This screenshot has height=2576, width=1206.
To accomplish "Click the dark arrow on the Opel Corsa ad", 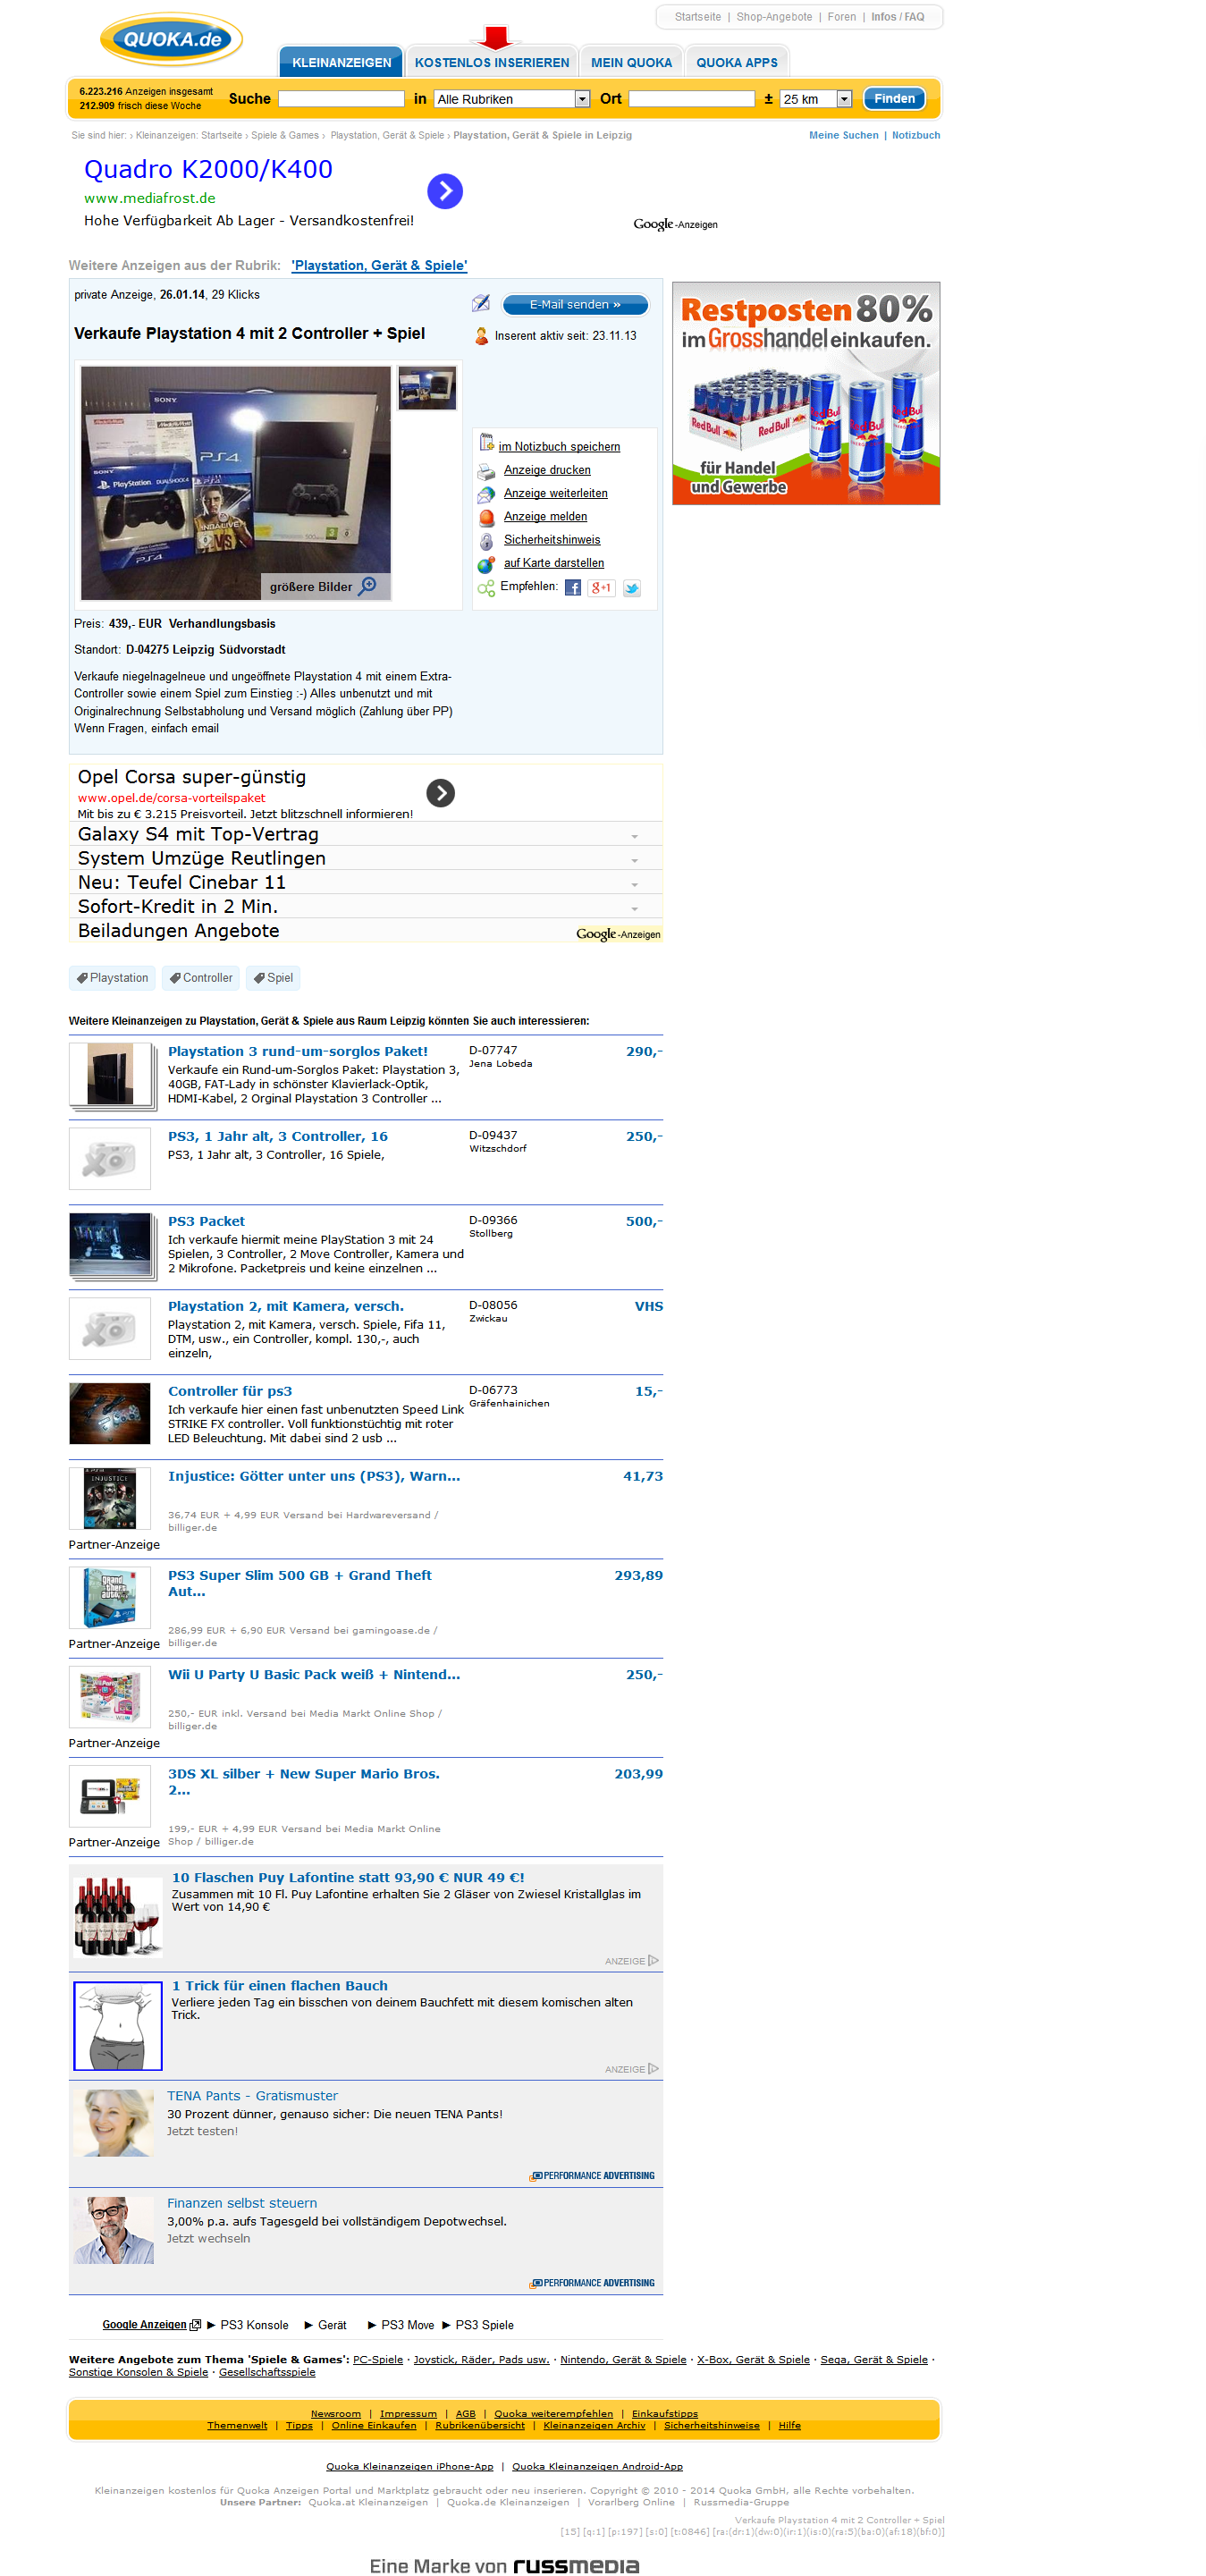I will click(440, 793).
